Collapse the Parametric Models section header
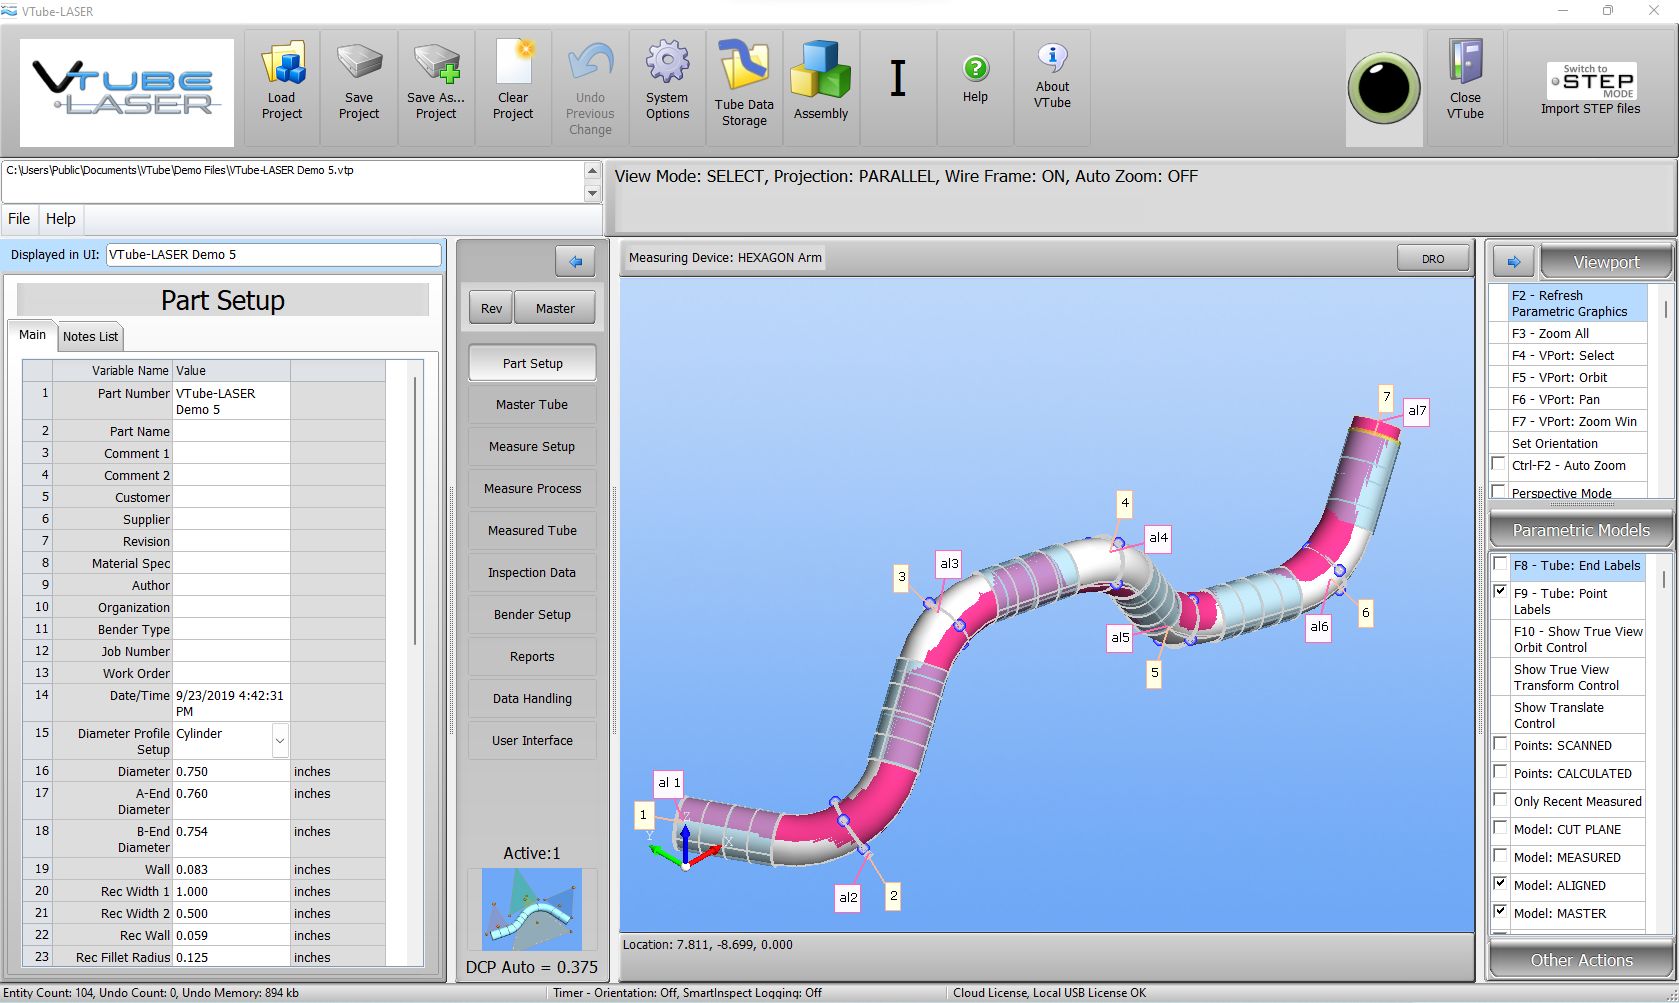The image size is (1679, 1003). pyautogui.click(x=1581, y=530)
